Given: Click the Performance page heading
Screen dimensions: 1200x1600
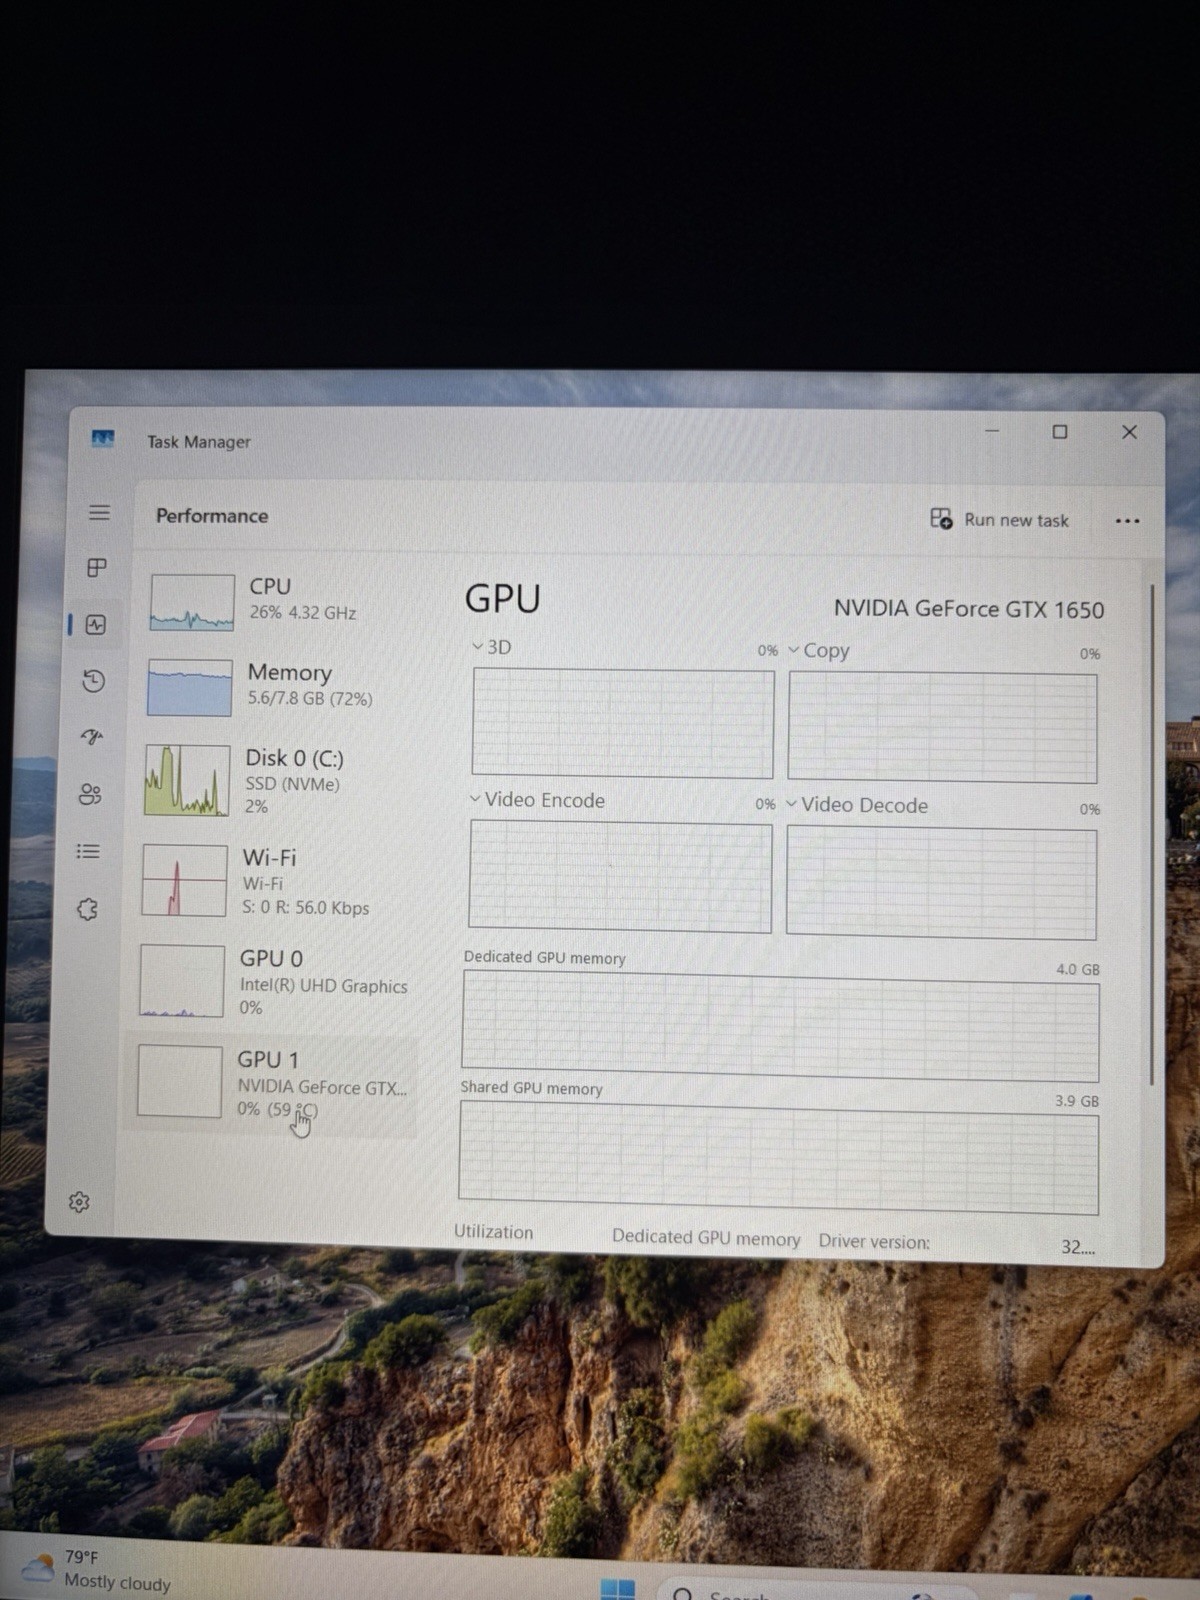Looking at the screenshot, I should (212, 516).
